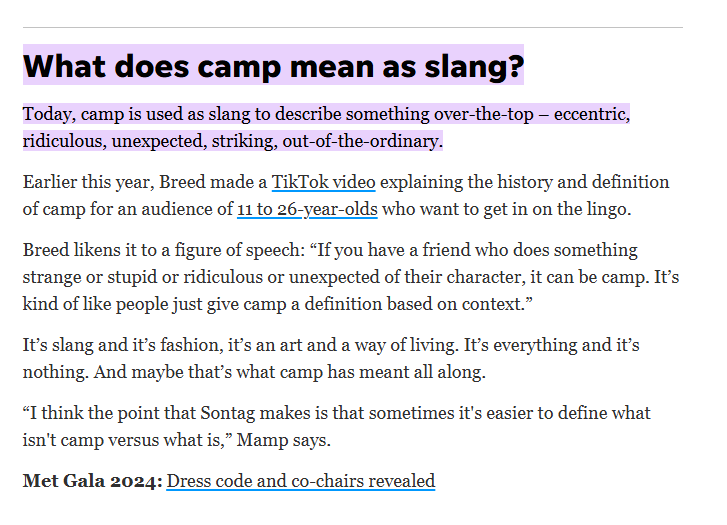Click paragraph starting "Breed likens it to"

click(351, 277)
